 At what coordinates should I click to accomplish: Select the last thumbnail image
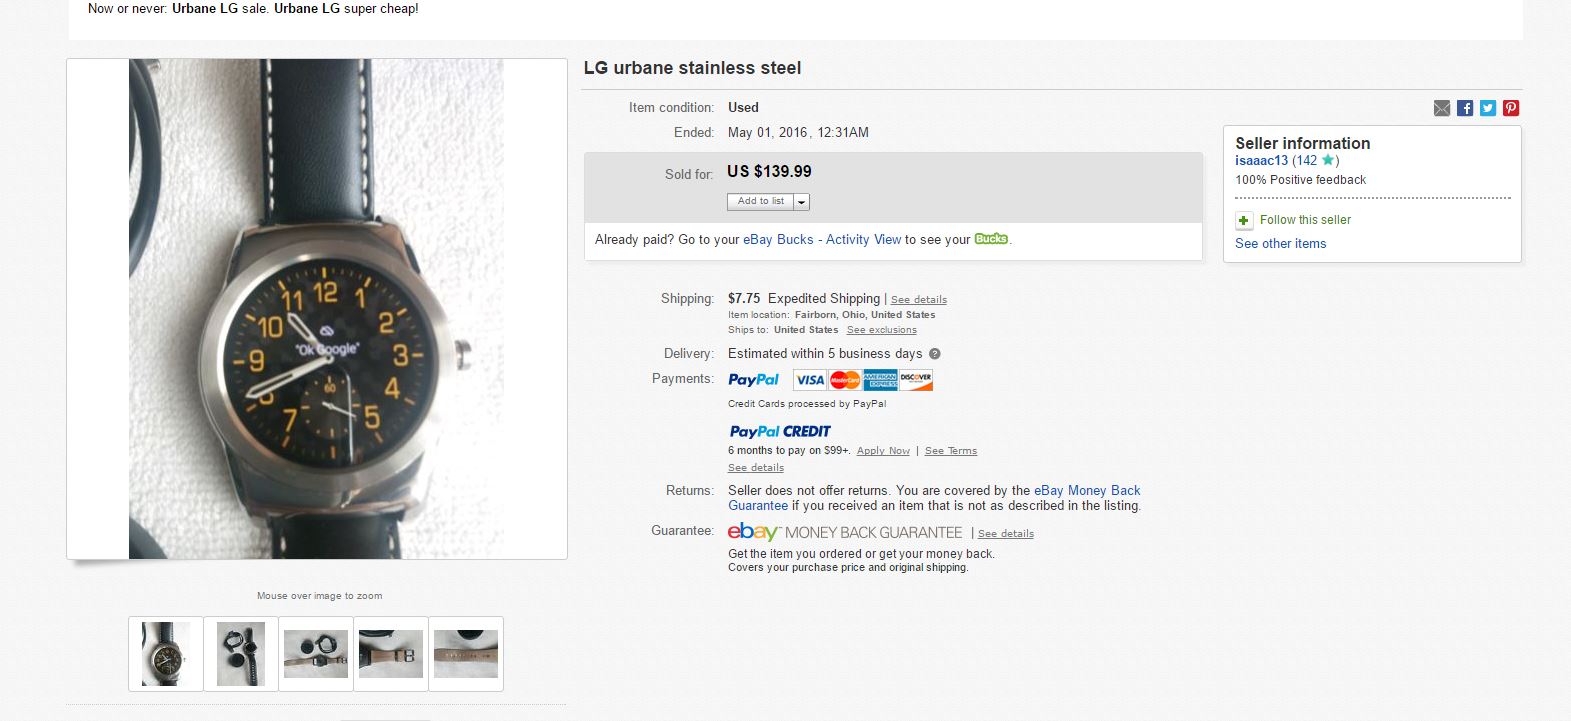click(466, 654)
